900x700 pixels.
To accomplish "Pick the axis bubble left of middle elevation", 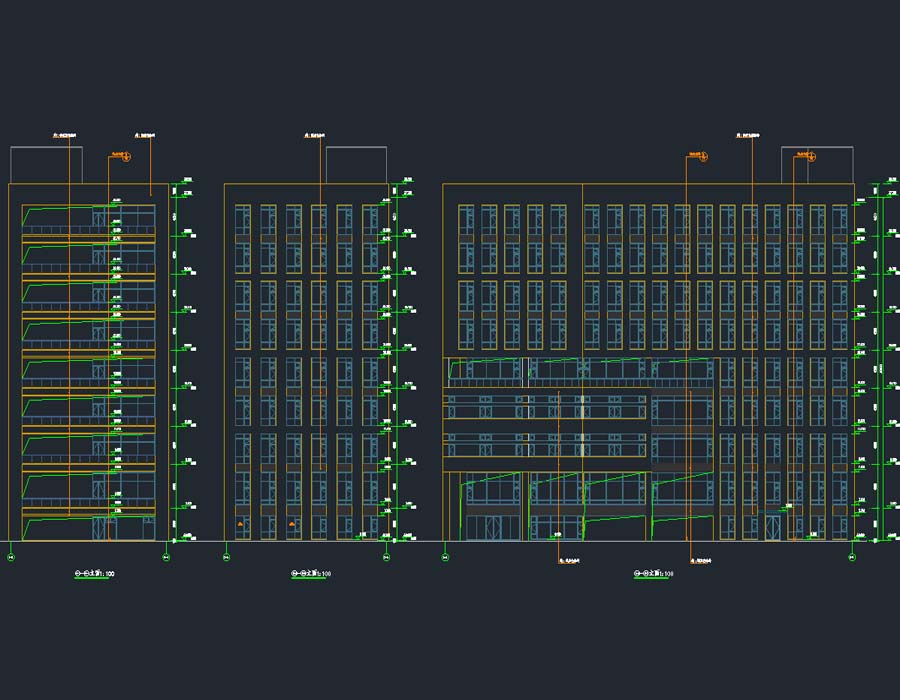I will (x=227, y=557).
